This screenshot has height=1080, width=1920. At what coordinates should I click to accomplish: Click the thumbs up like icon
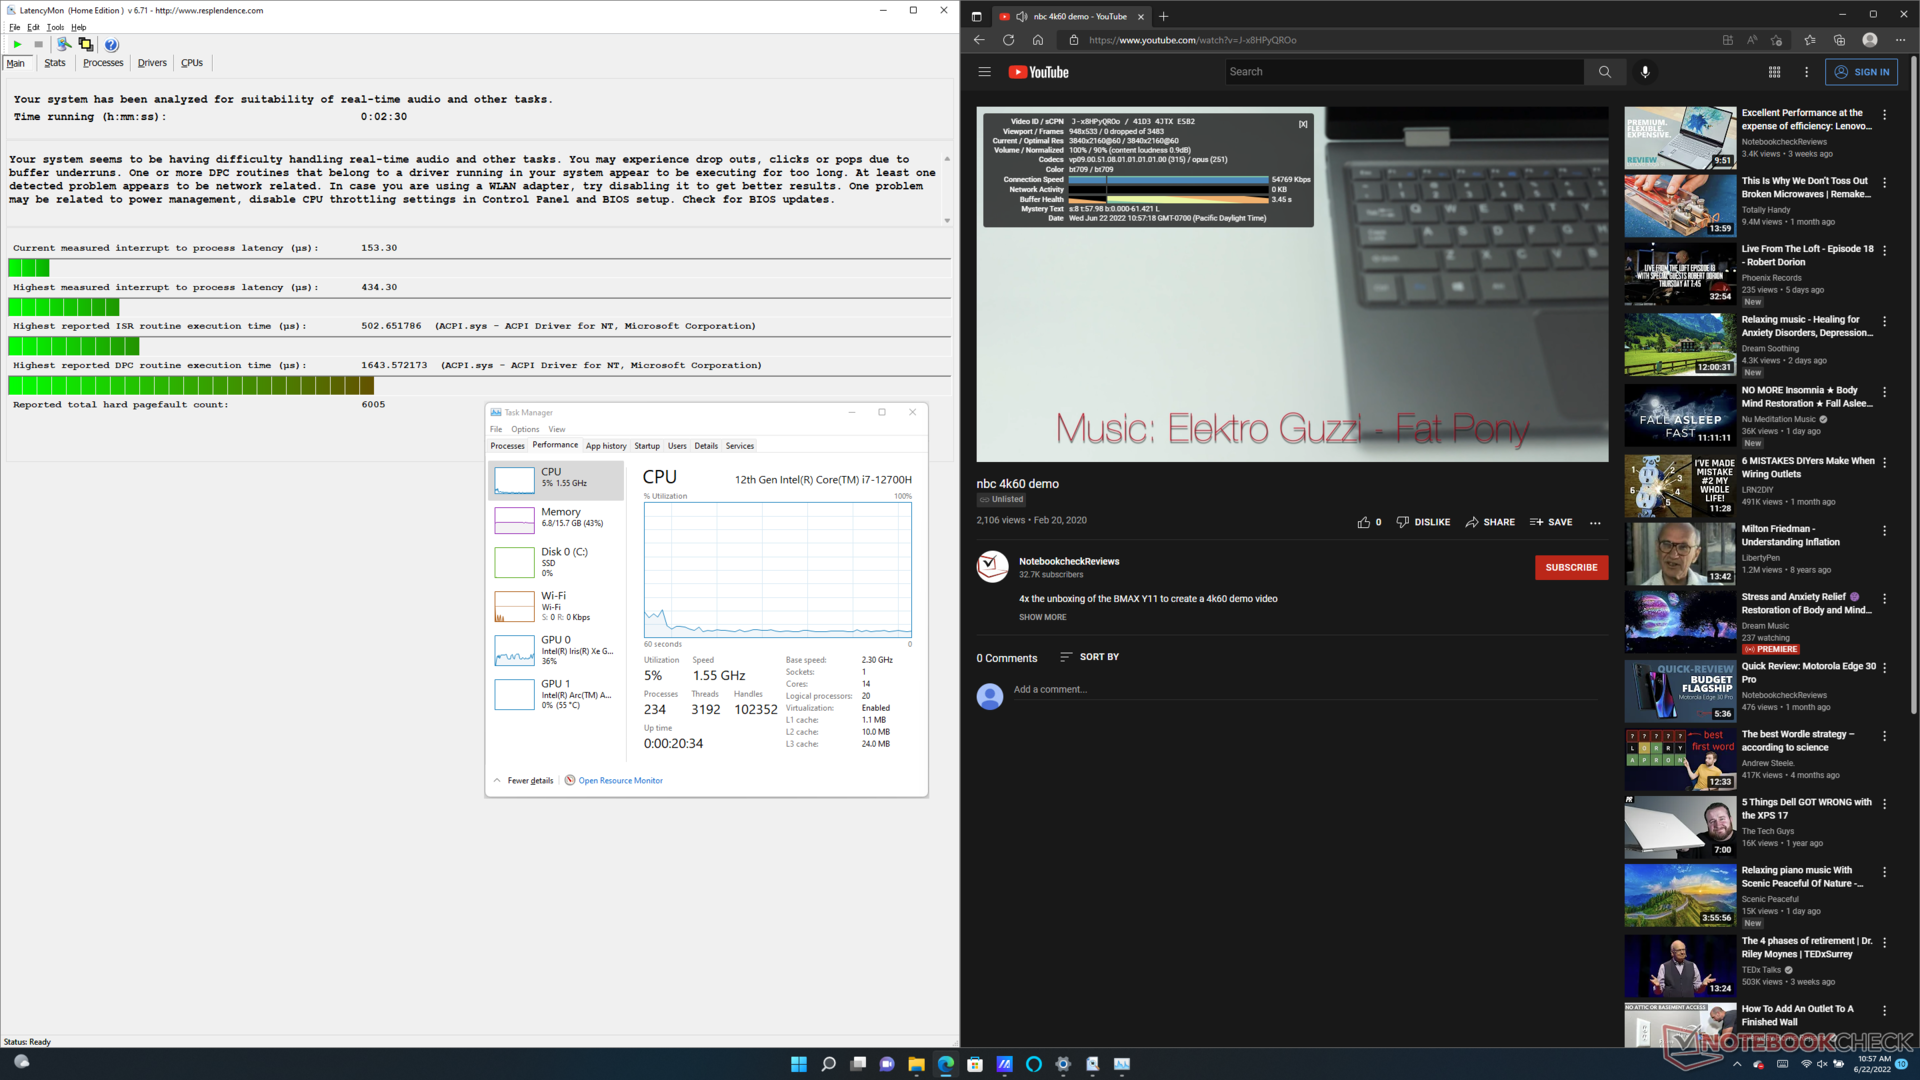click(1364, 522)
